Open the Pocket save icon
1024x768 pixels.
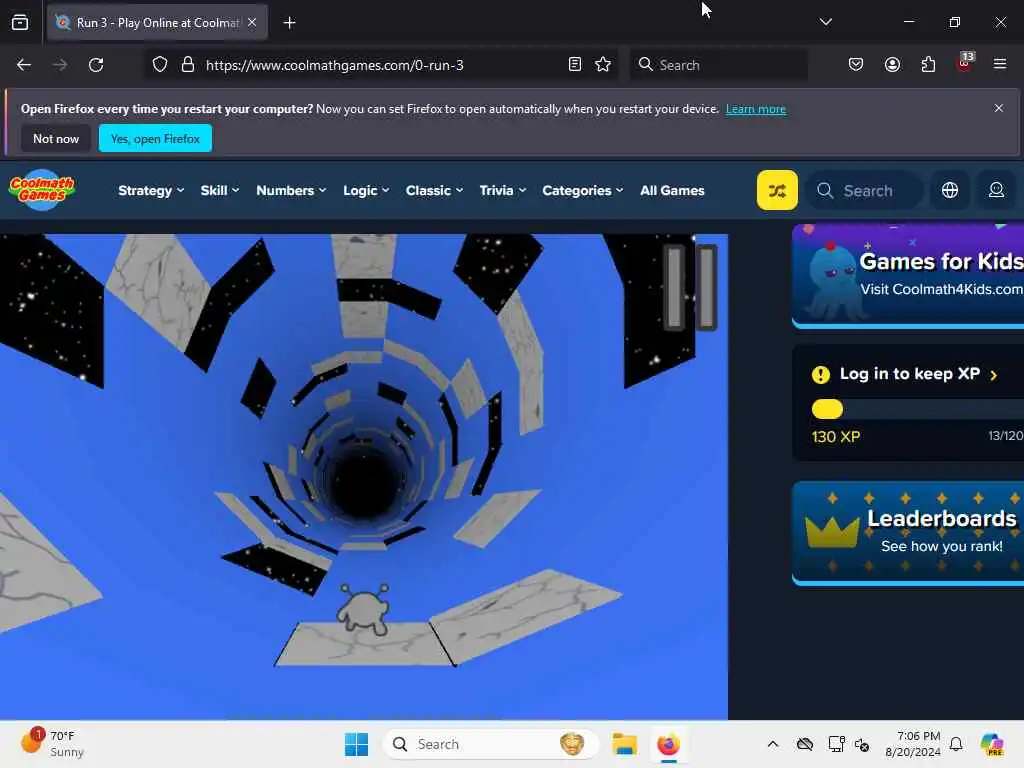point(856,65)
